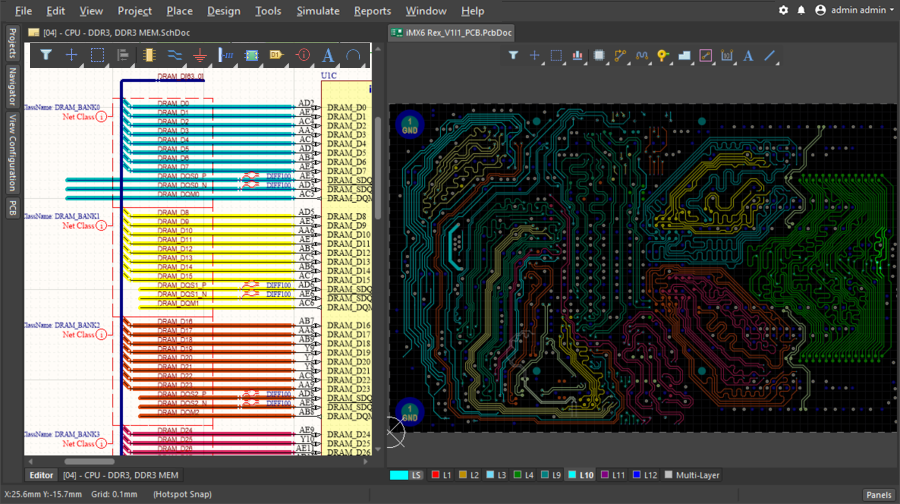Select the [04] - CPU - DDR3 sheet tab
The height and width of the screenshot is (504, 900).
(x=121, y=475)
